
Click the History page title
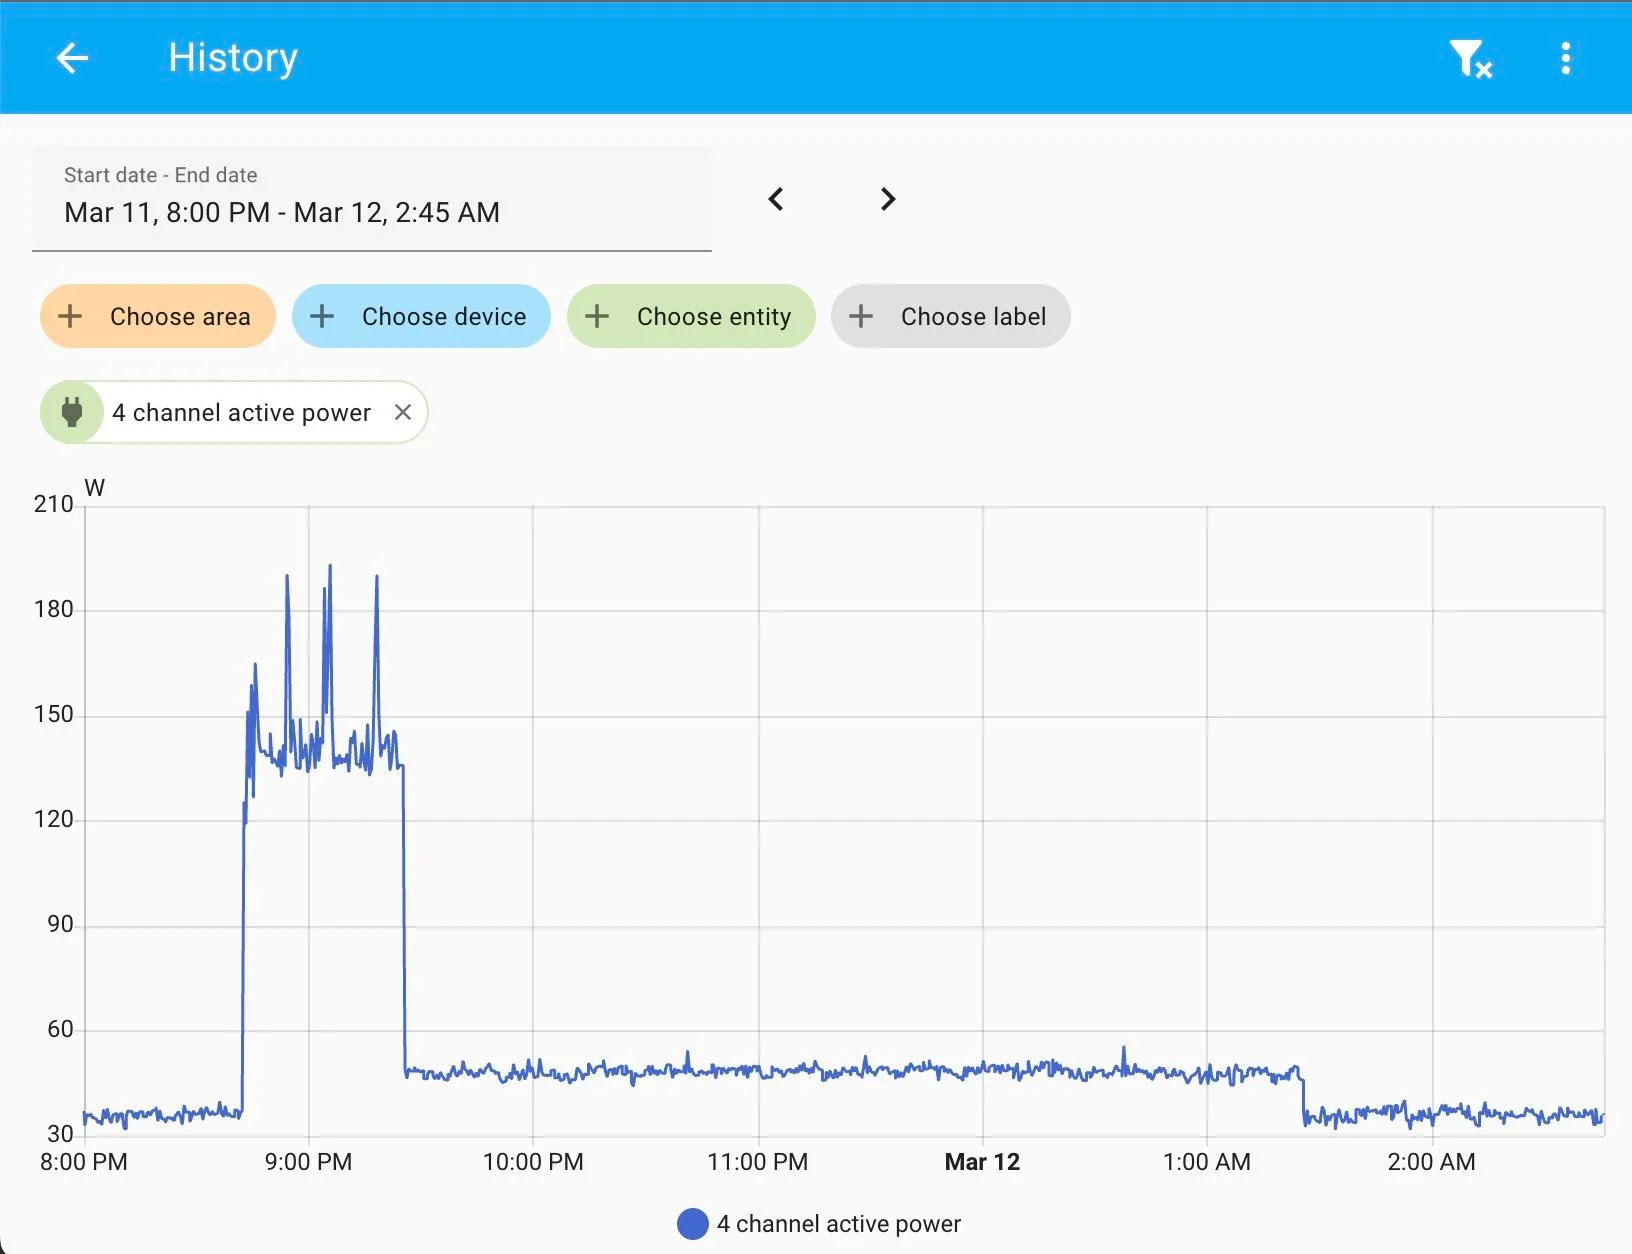click(233, 58)
